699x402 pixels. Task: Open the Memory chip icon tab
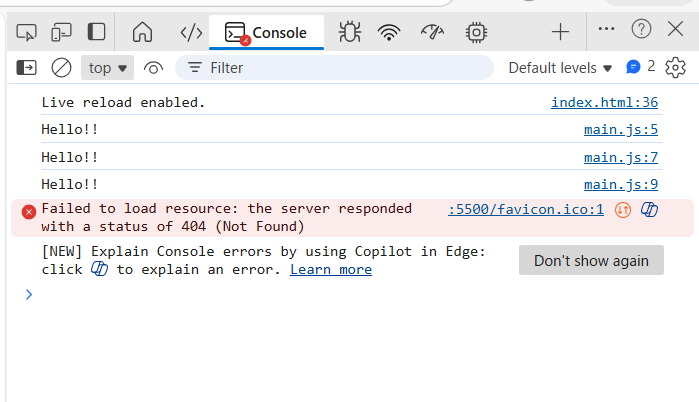pos(476,33)
